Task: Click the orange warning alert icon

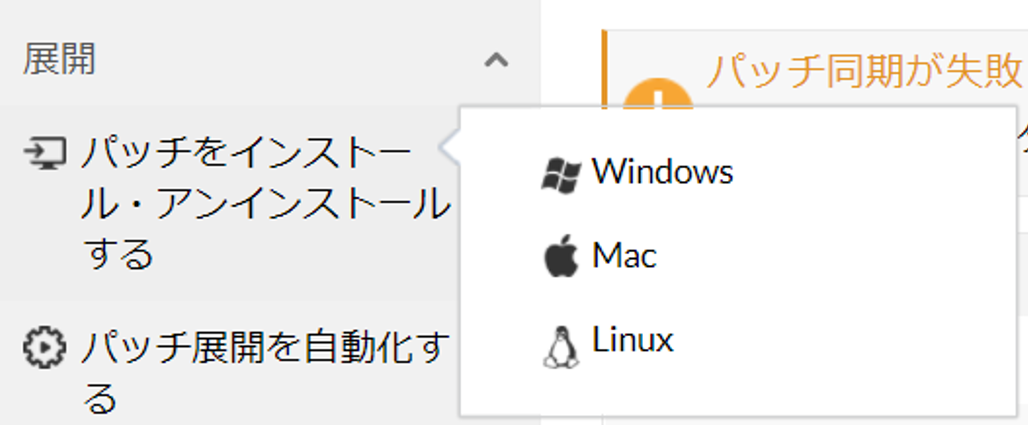Action: coord(657,94)
